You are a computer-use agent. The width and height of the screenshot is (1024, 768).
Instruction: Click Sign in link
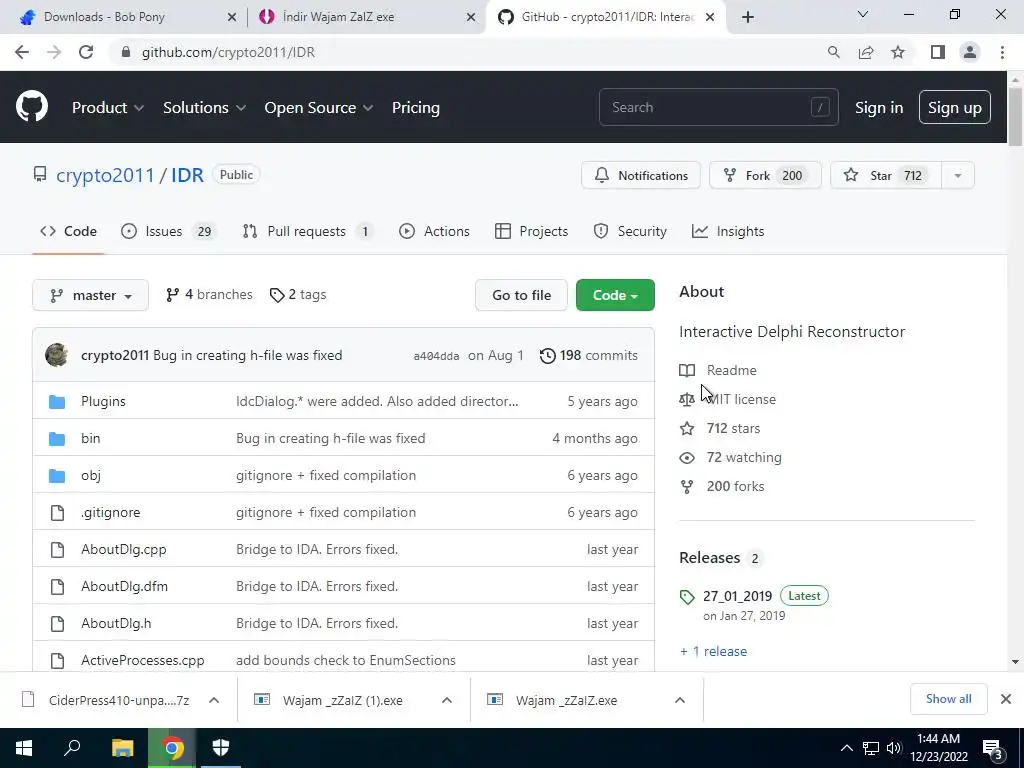(x=879, y=108)
